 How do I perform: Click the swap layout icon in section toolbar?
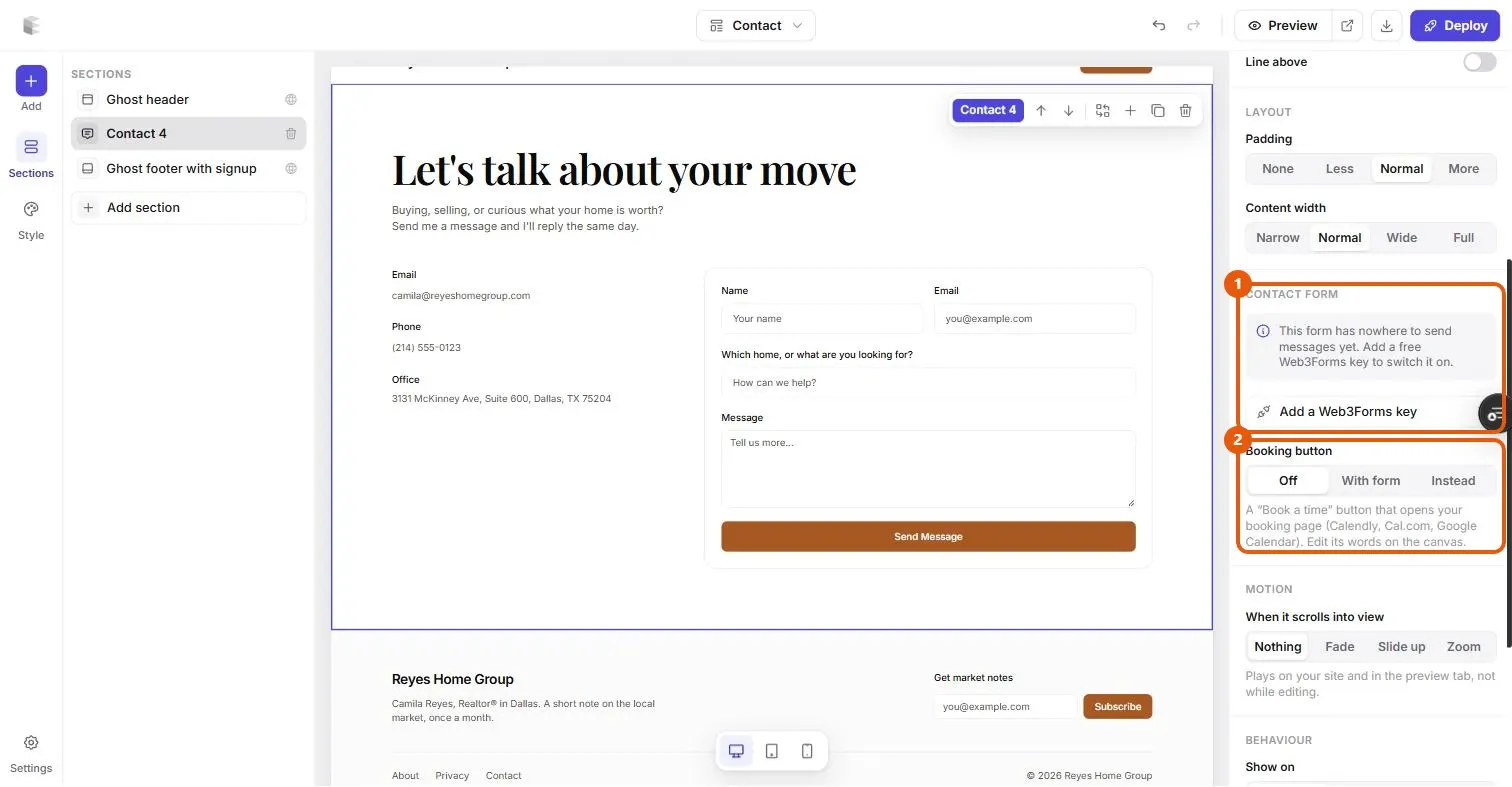(1103, 111)
